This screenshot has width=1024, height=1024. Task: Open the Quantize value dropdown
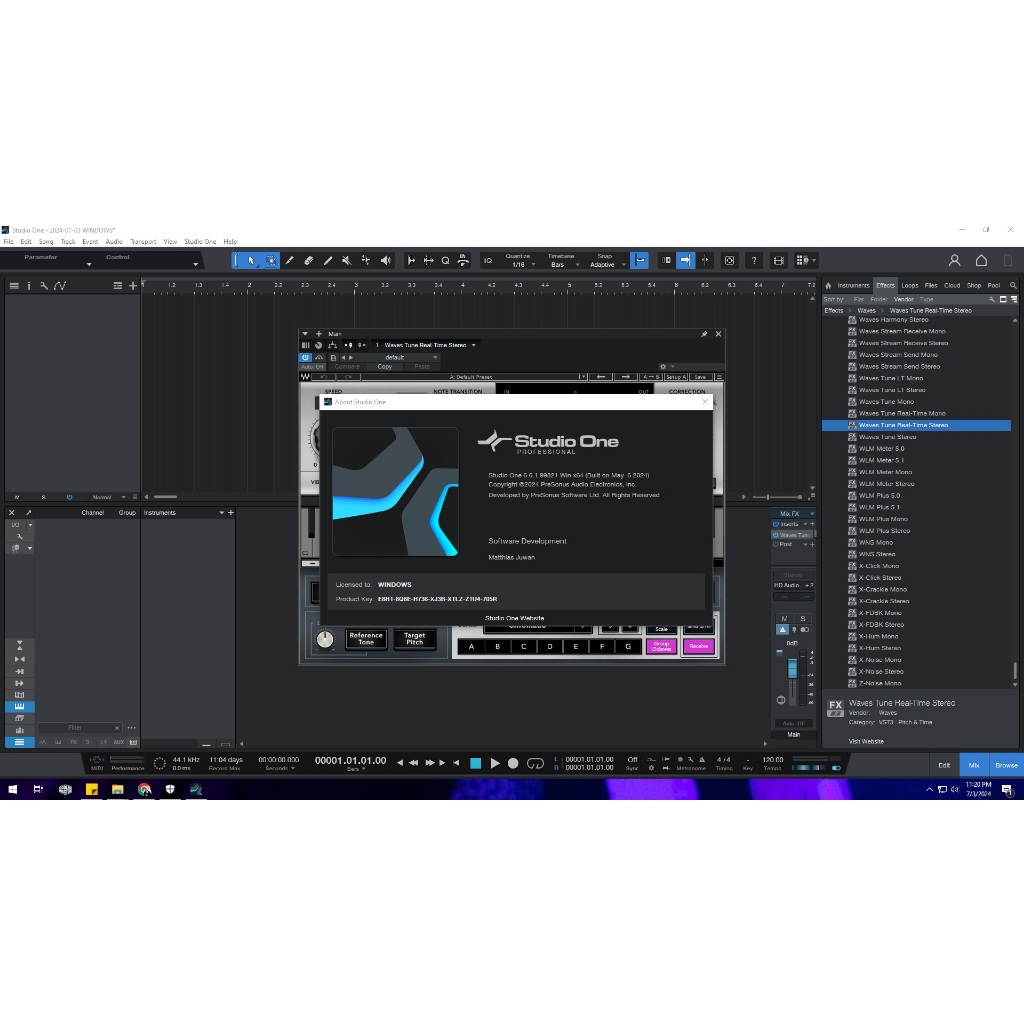point(521,265)
